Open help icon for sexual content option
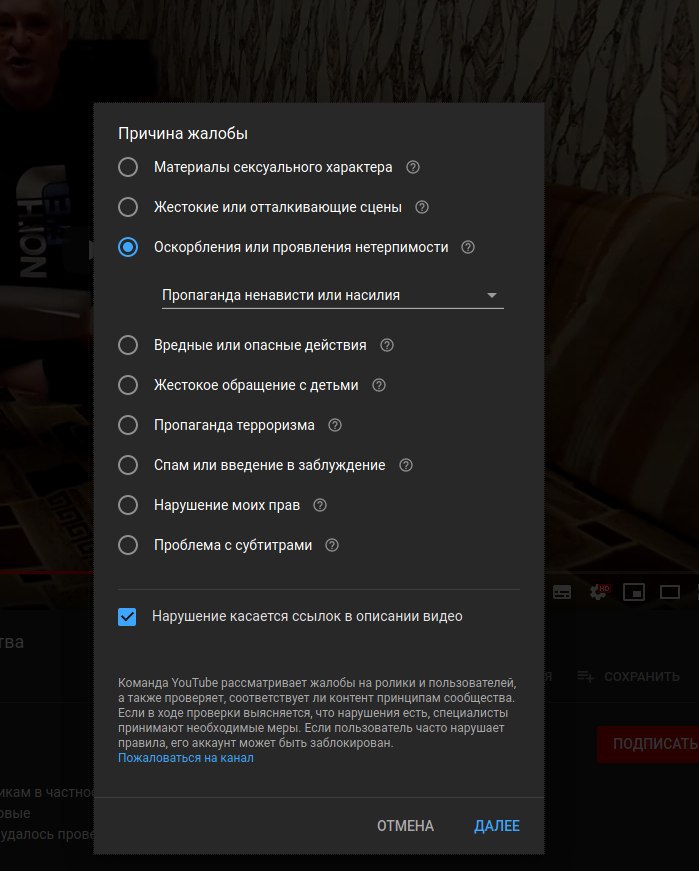 [413, 167]
